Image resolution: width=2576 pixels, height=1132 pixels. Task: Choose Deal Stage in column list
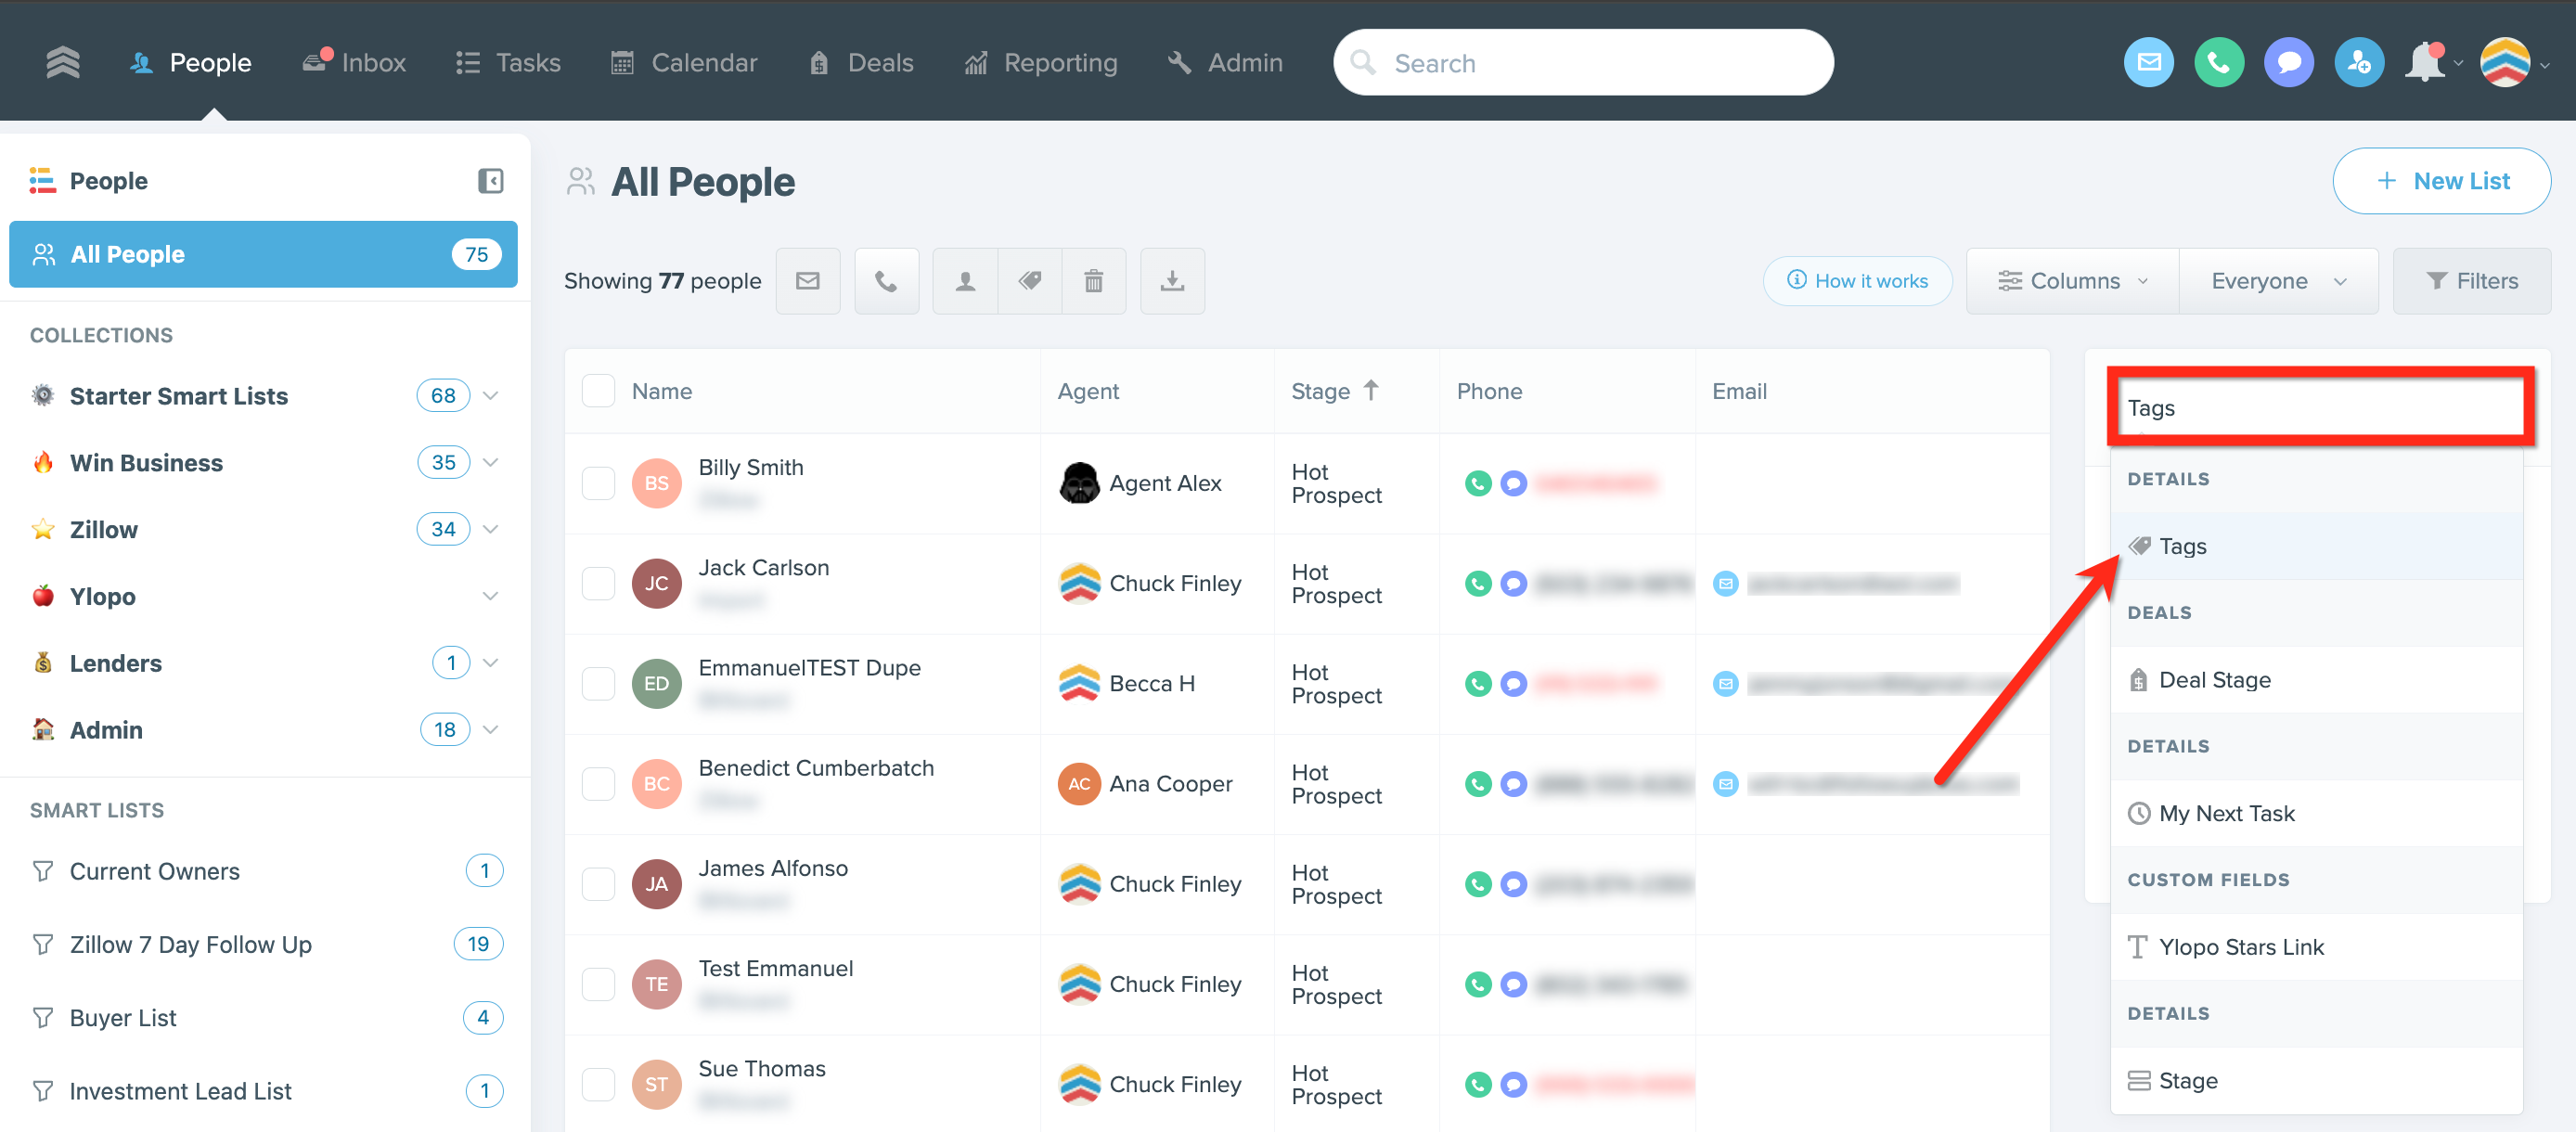(2317, 680)
